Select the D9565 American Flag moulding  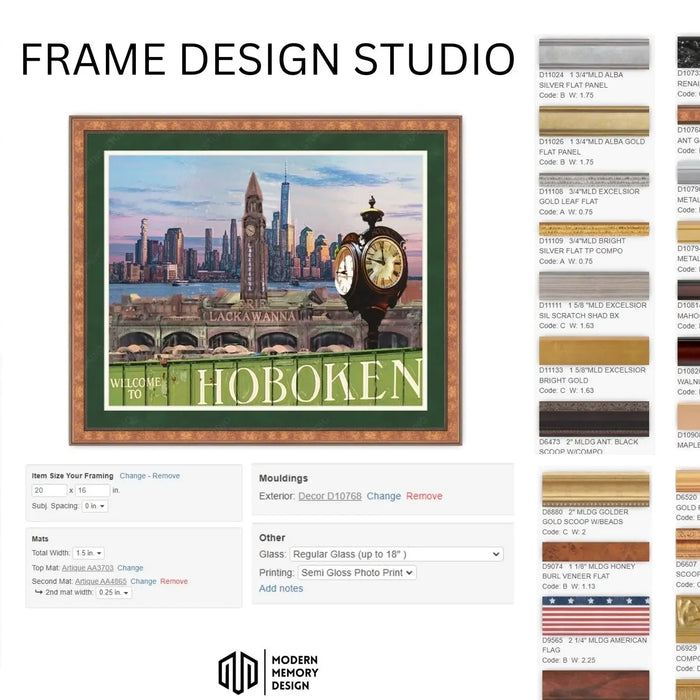pyautogui.click(x=596, y=616)
